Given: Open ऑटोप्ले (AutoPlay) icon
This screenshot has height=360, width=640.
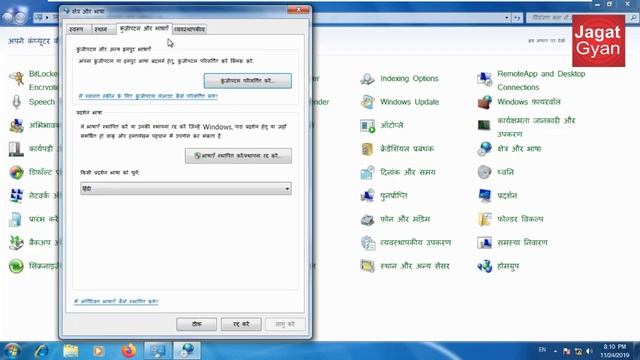Looking at the screenshot, I should [367, 125].
